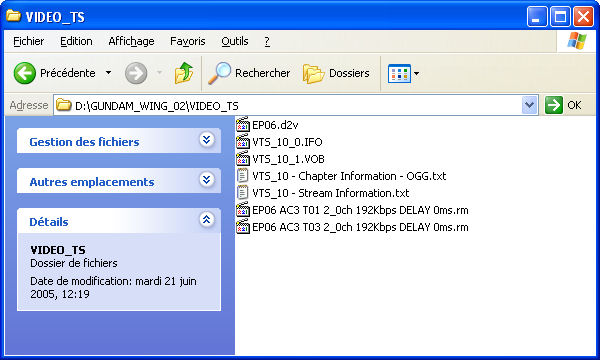Image resolution: width=600 pixels, height=360 pixels.
Task: Open the Outils menu
Action: (235, 41)
